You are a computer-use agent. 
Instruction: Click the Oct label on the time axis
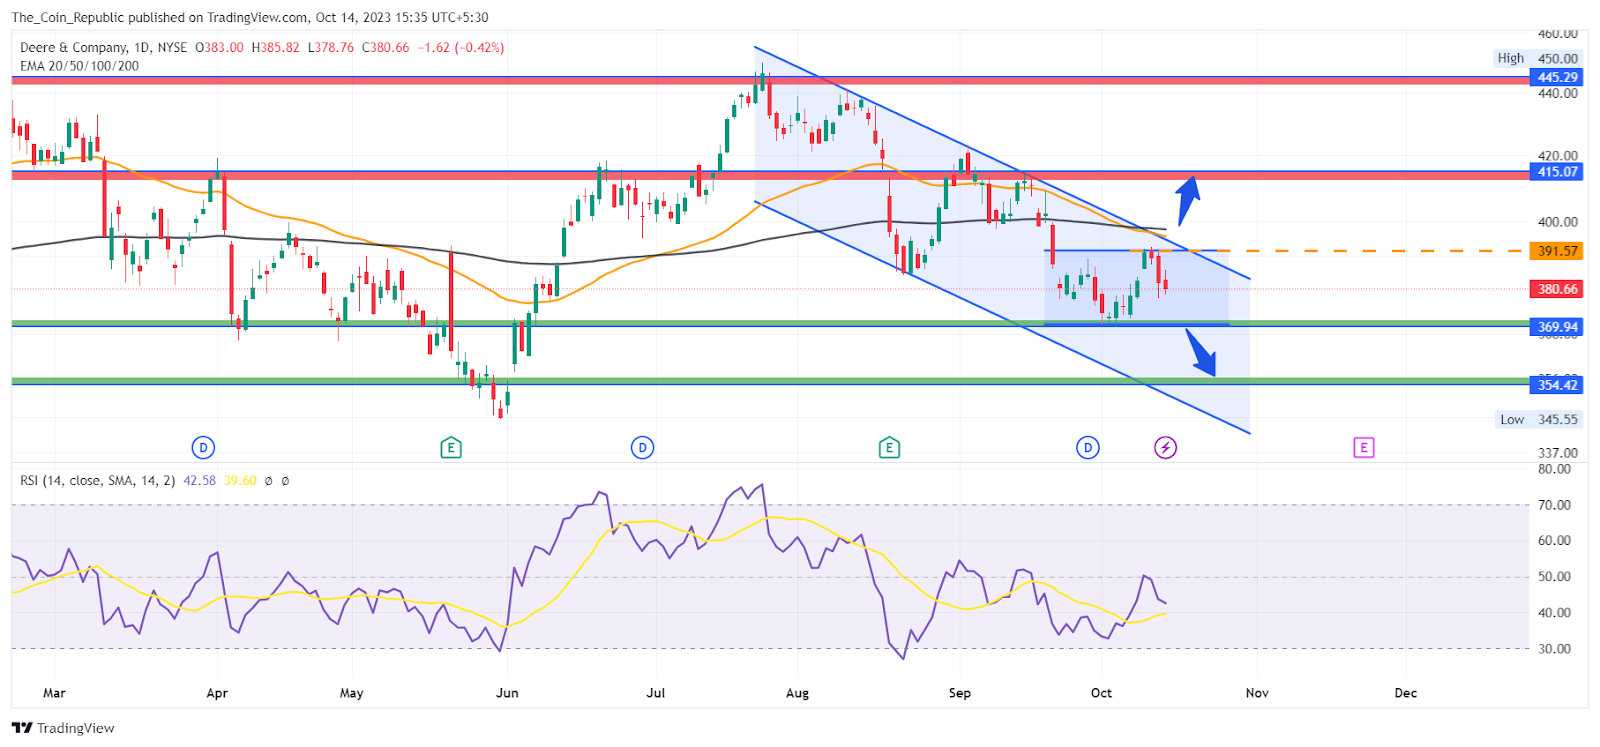pos(1101,693)
